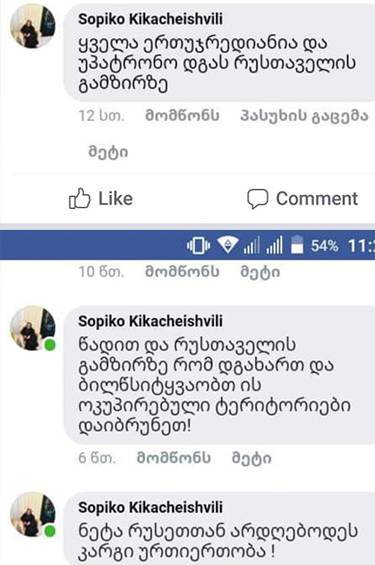This screenshot has width=375, height=565.
Task: Tap the Comment speech bubble icon
Action: tap(257, 199)
